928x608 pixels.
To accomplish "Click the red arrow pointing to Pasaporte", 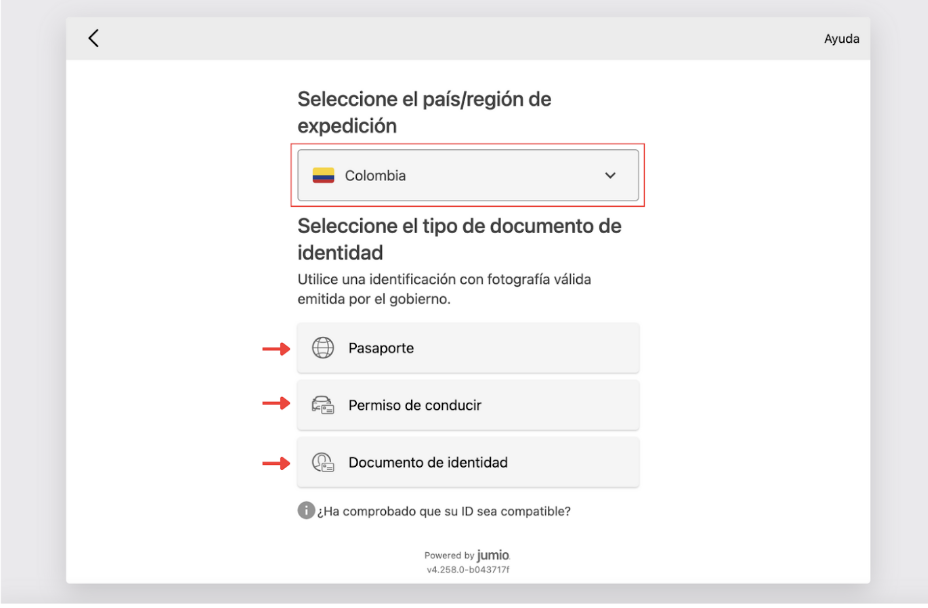I will [x=276, y=349].
